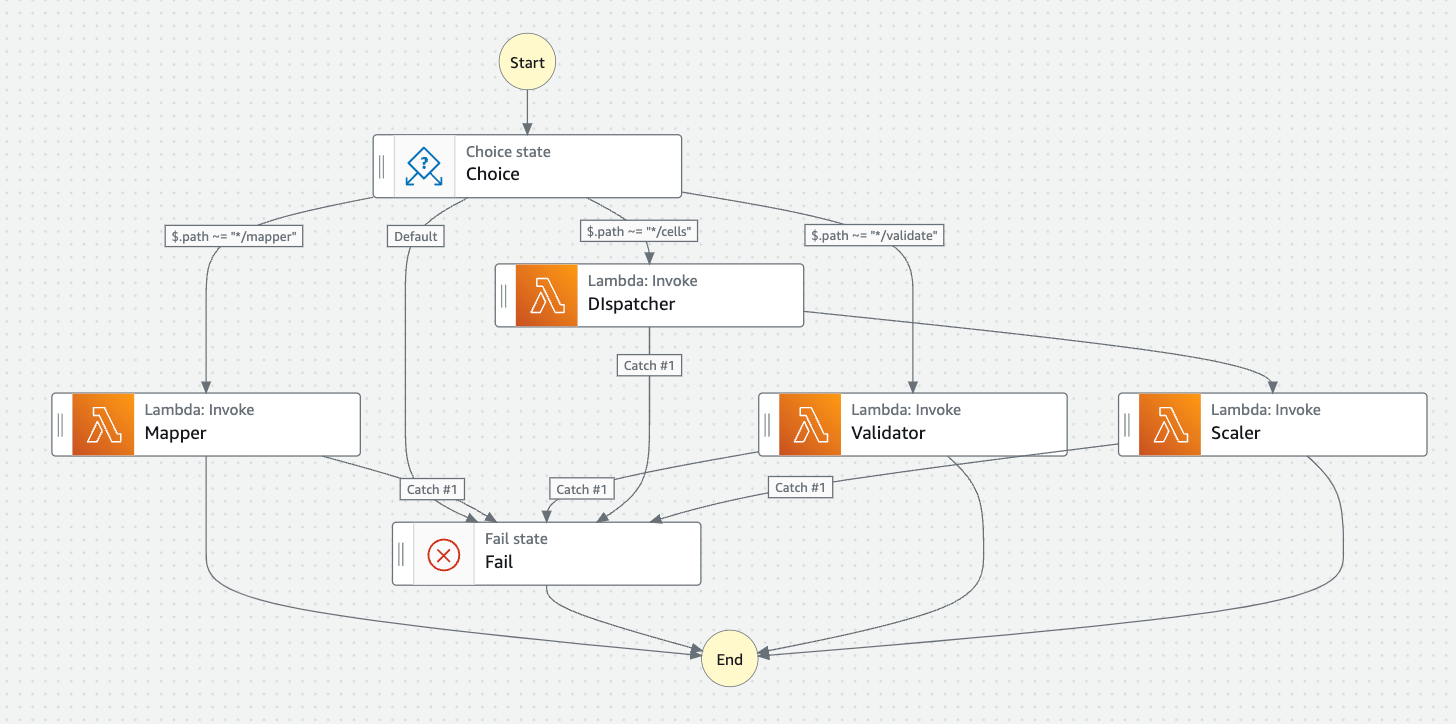
Task: Grab the drag handle on Choice state
Action: [x=382, y=166]
